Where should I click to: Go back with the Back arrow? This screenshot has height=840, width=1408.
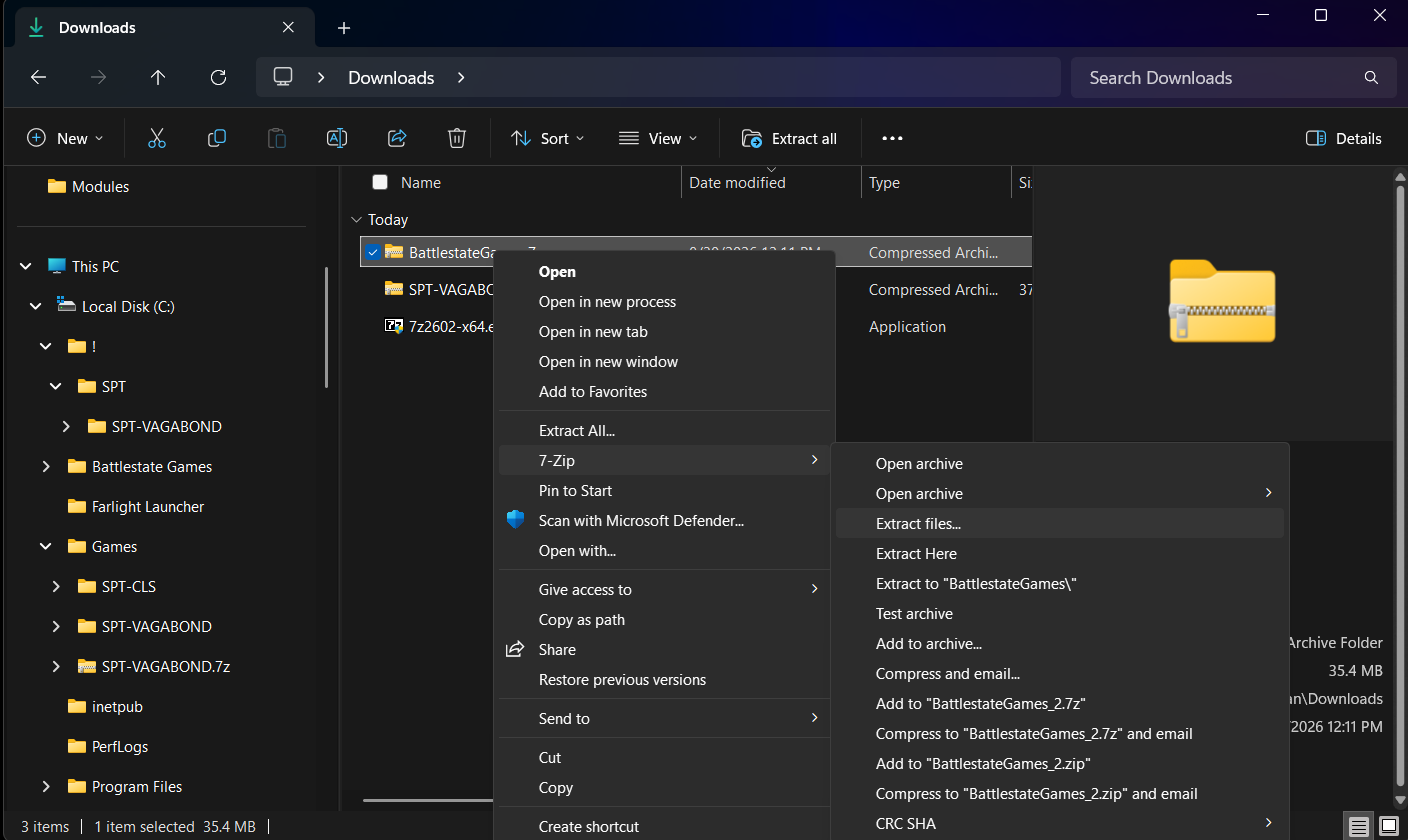[38, 77]
